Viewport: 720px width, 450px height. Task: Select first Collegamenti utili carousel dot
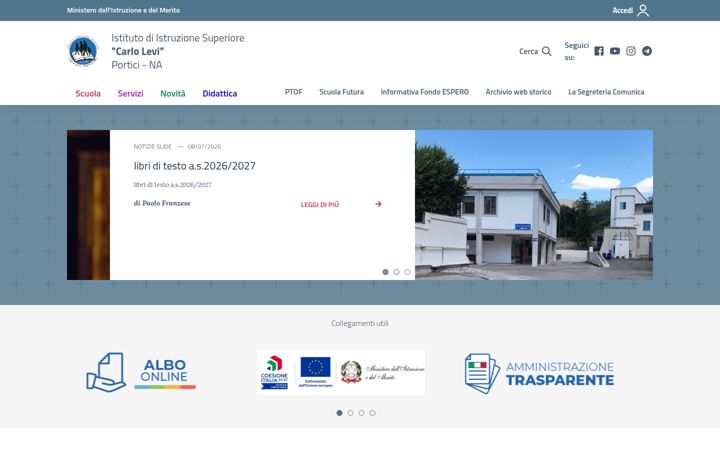(x=339, y=413)
